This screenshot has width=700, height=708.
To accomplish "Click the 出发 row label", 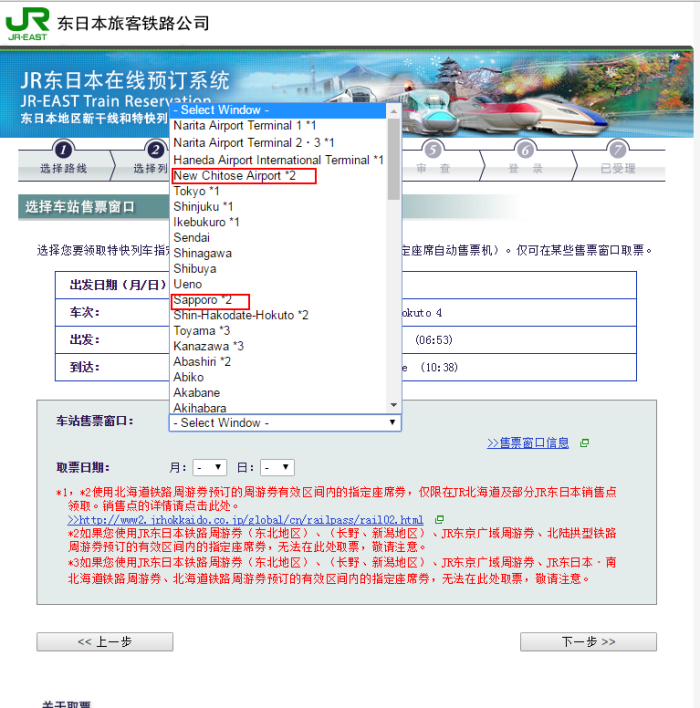I will pos(85,340).
